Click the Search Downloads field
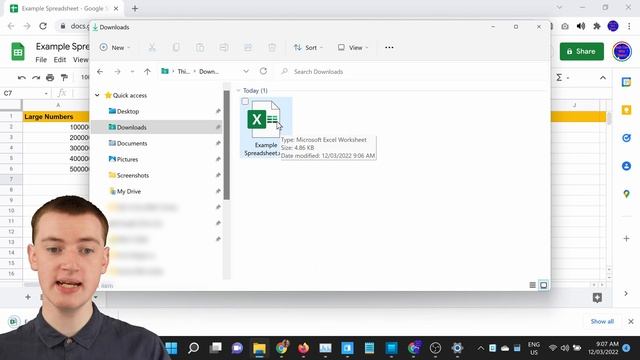640x360 pixels. (412, 71)
